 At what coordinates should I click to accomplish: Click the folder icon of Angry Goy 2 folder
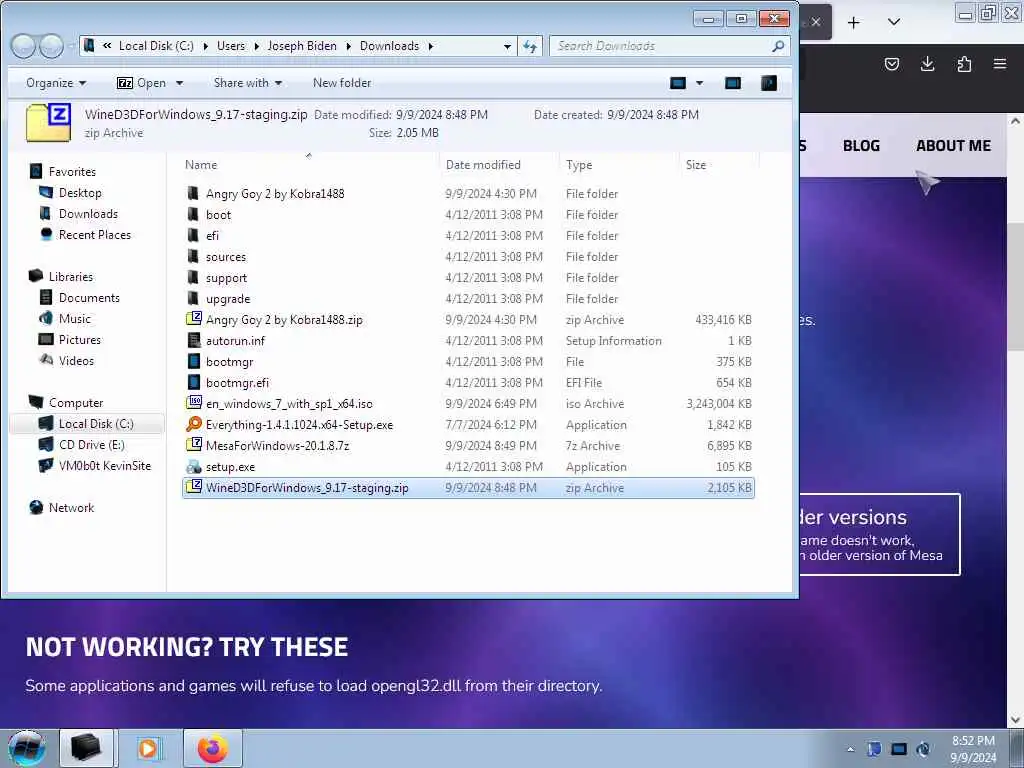tap(193, 193)
